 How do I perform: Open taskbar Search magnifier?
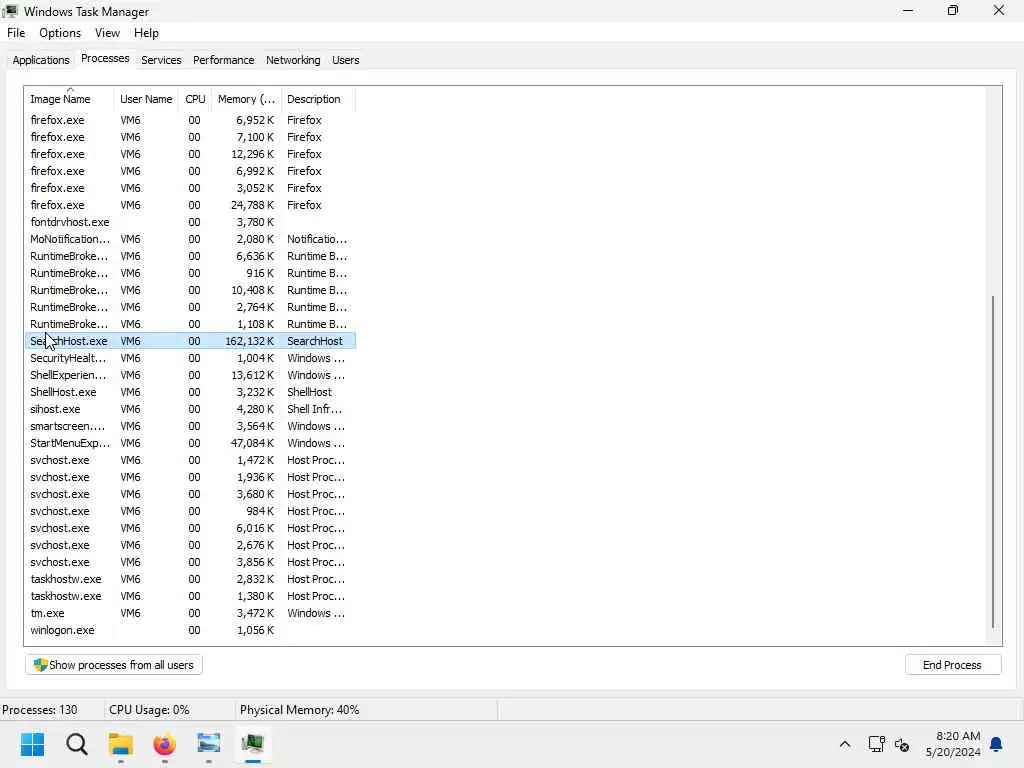[x=76, y=744]
